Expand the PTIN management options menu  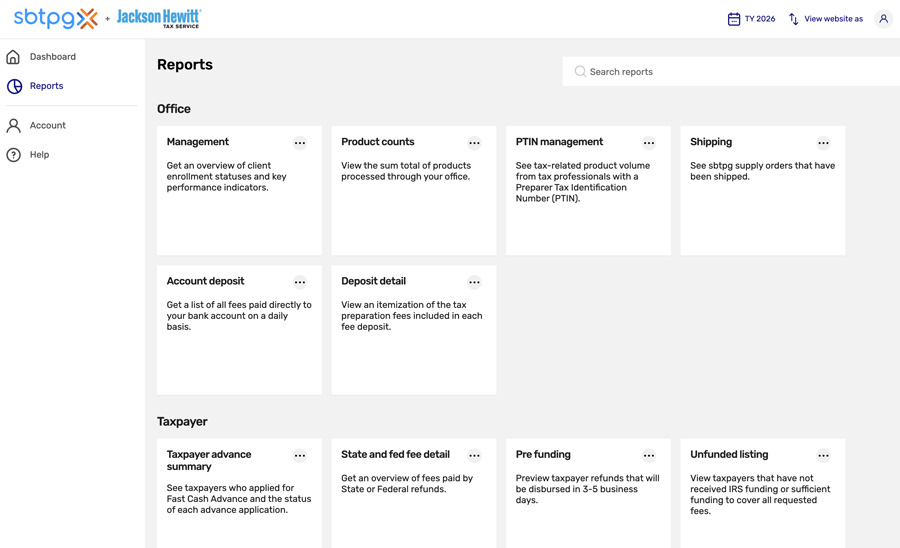649,143
